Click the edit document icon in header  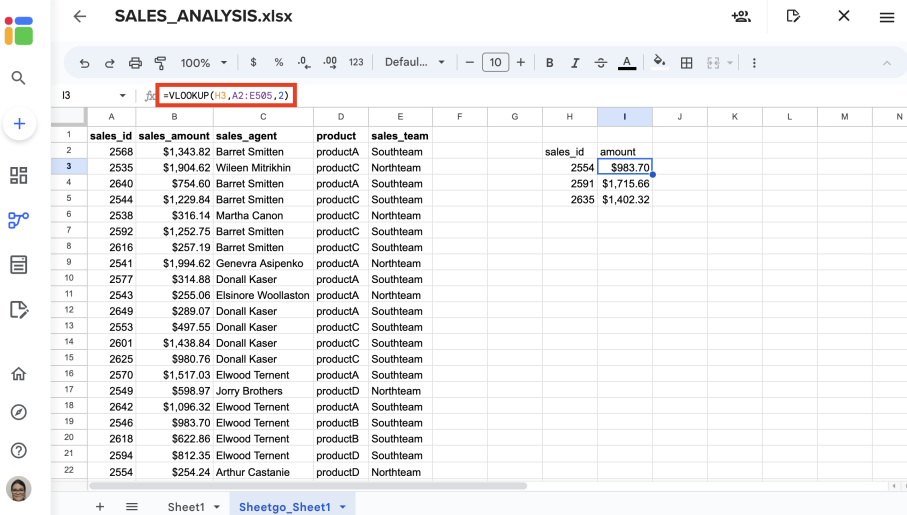click(793, 16)
